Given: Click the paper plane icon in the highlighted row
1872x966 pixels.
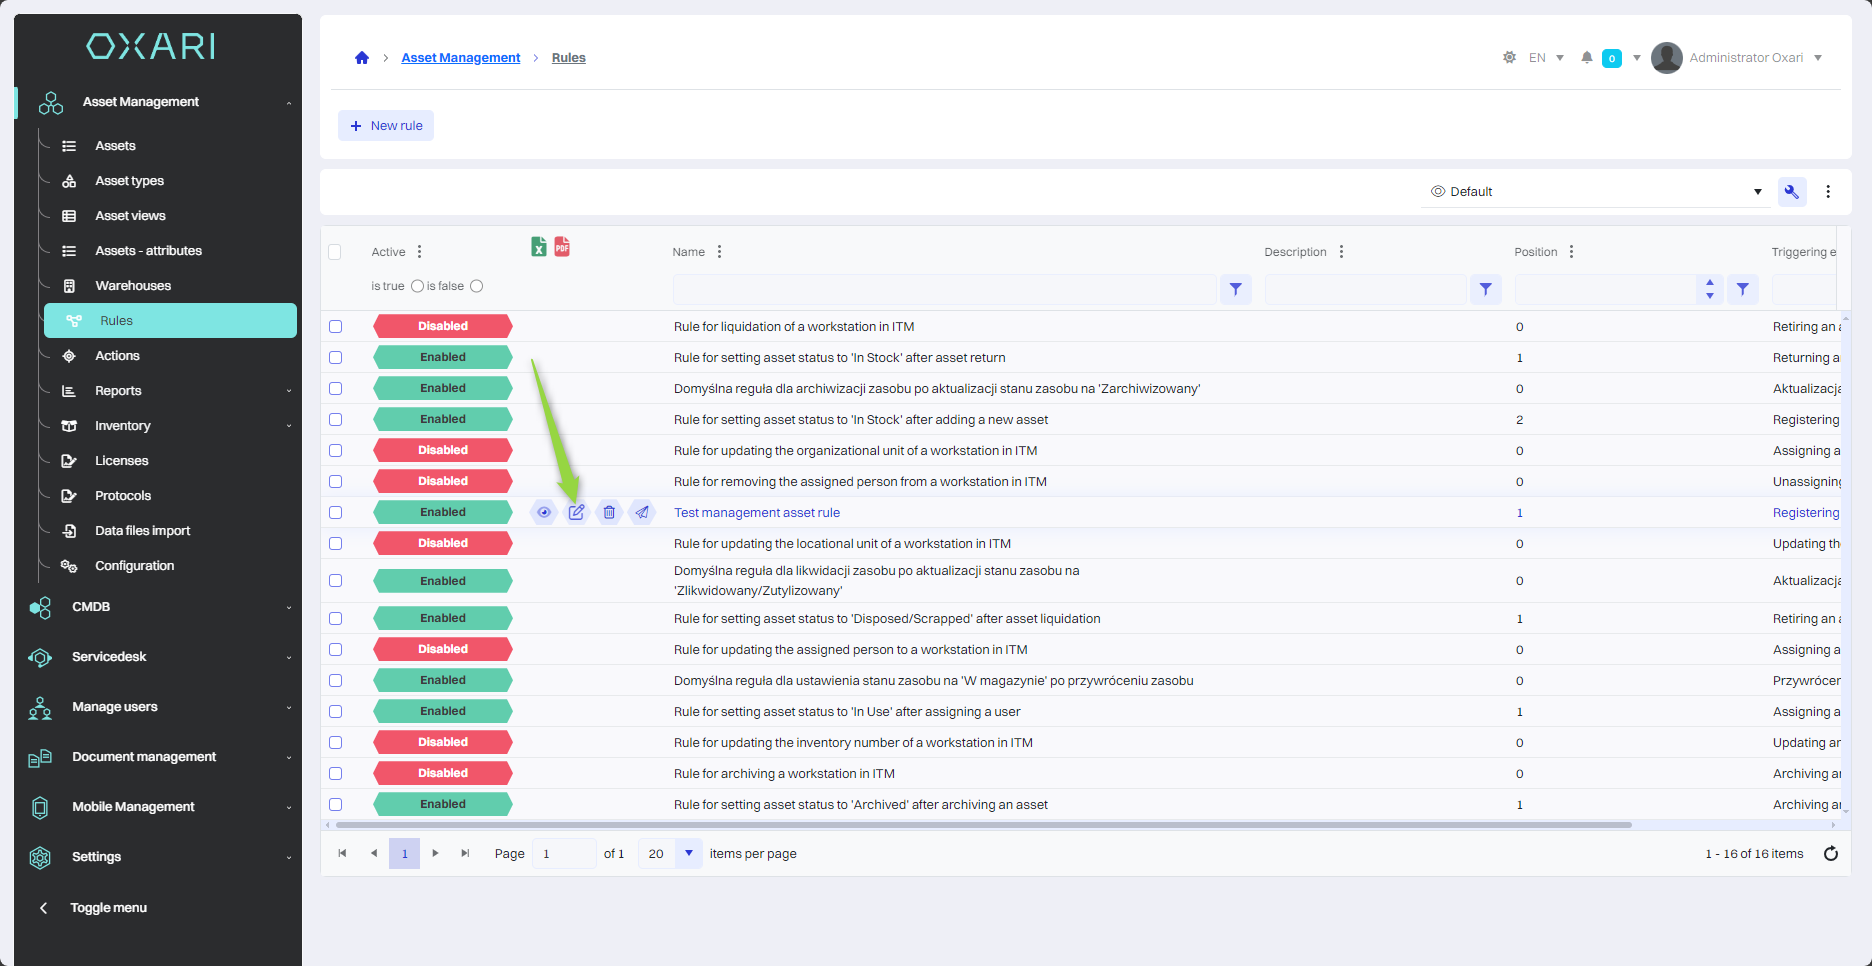Looking at the screenshot, I should (642, 512).
